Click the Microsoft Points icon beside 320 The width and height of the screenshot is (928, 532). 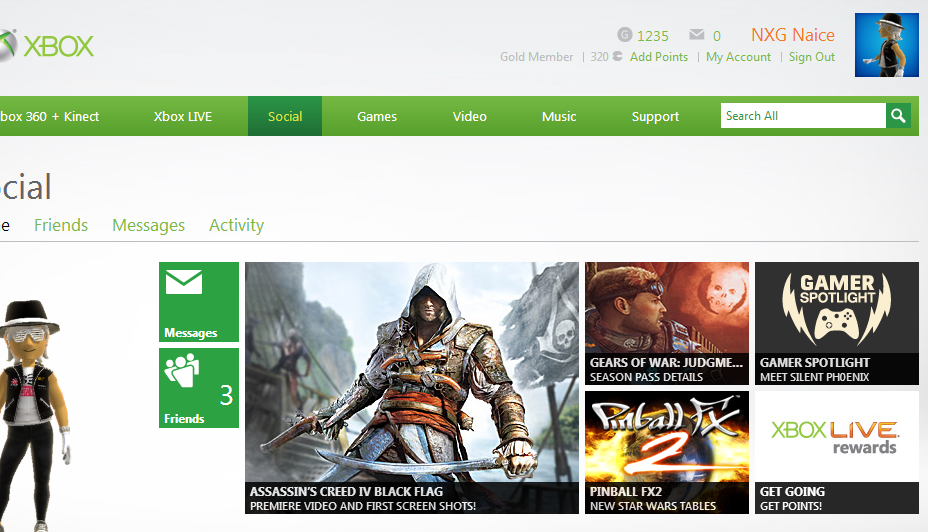[x=617, y=56]
